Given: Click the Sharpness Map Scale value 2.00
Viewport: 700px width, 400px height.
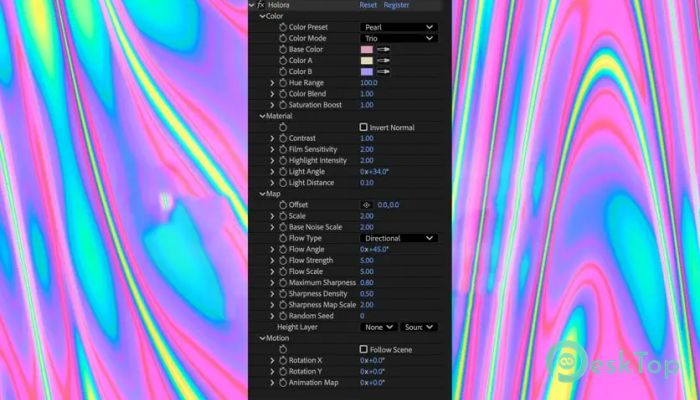Looking at the screenshot, I should pyautogui.click(x=367, y=305).
